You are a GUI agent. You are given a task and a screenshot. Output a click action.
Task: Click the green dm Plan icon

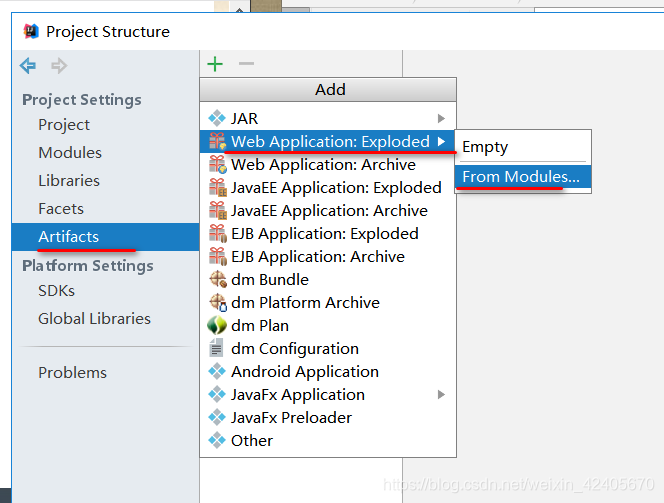tap(217, 325)
